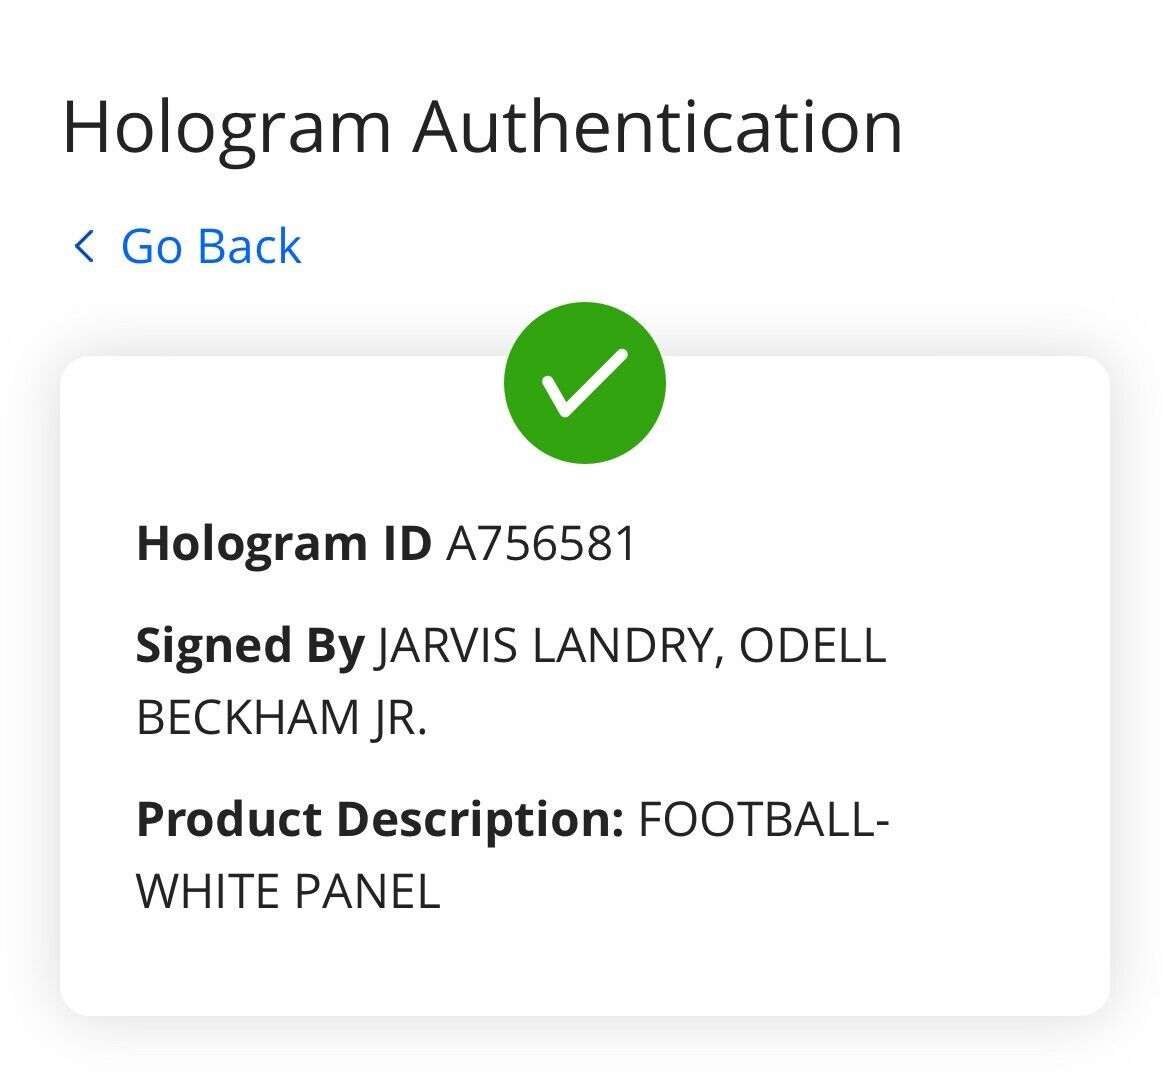Click the FOOTBALL- product text

pyautogui.click(x=763, y=820)
